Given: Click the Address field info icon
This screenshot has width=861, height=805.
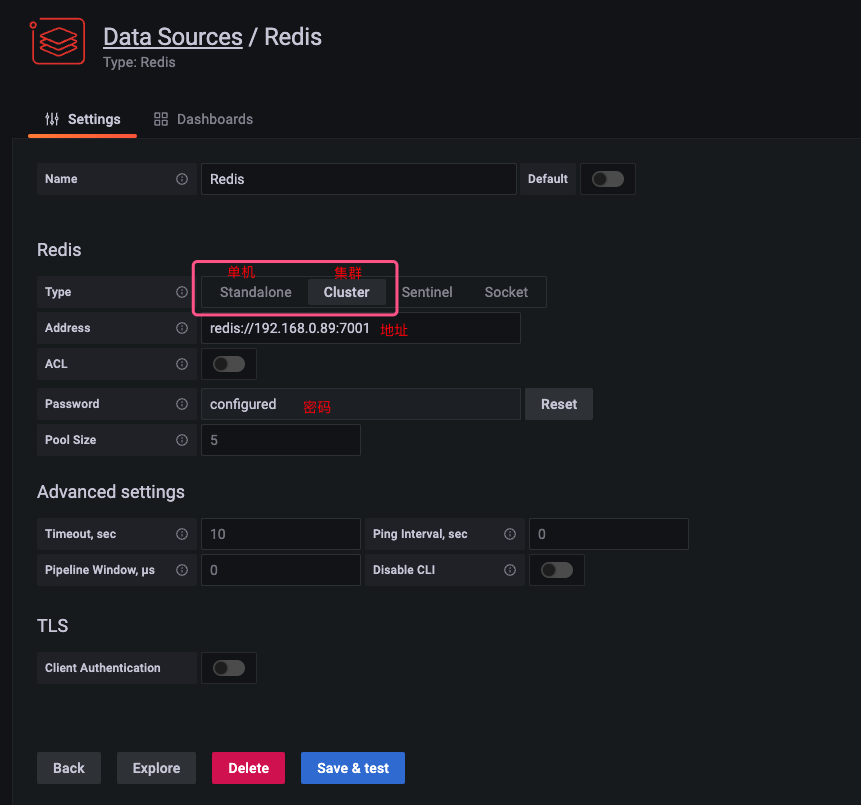Looking at the screenshot, I should click(x=182, y=328).
